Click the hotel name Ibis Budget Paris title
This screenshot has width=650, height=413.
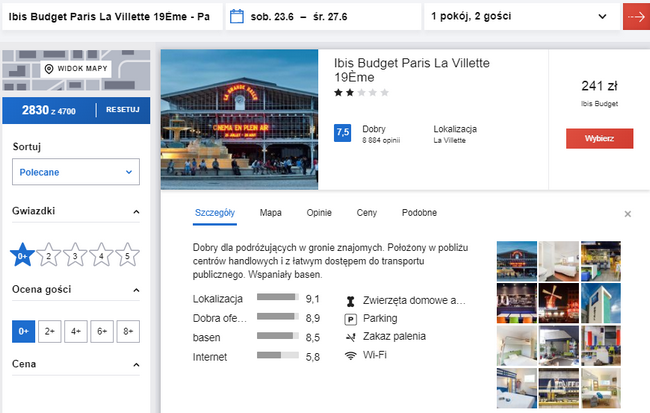point(412,70)
